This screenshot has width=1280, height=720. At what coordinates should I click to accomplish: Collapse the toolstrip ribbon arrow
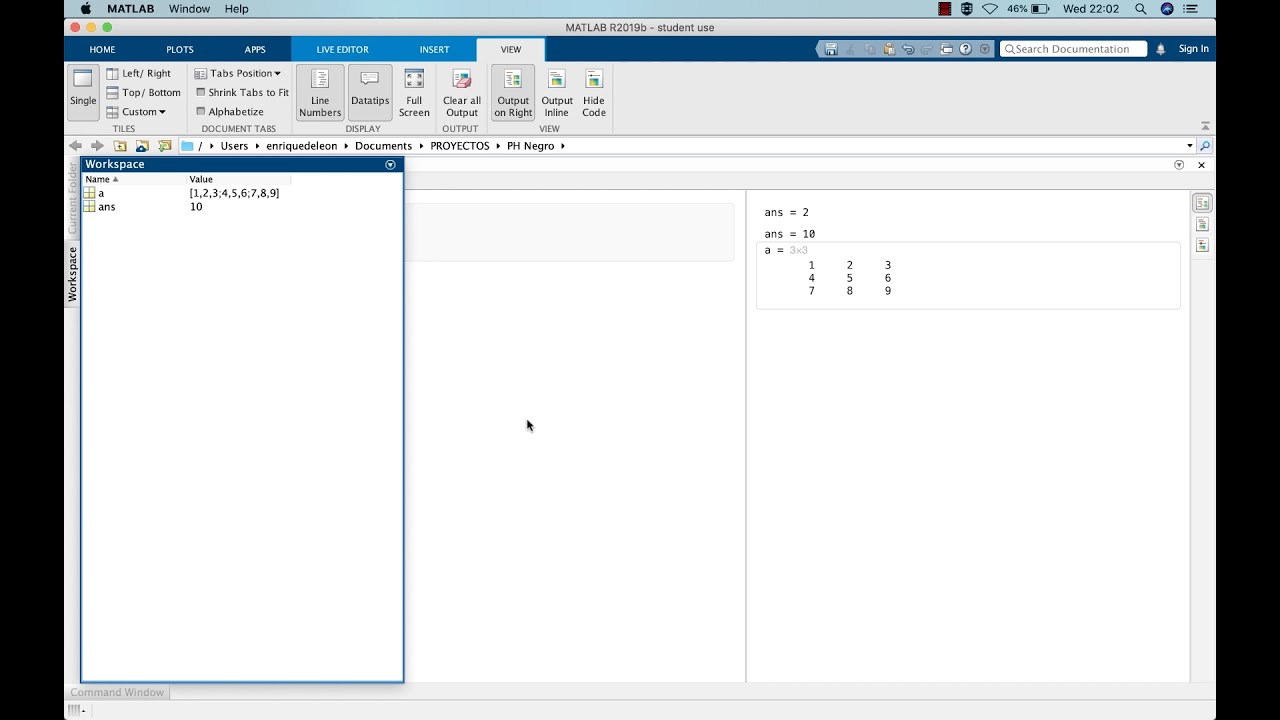[1205, 126]
